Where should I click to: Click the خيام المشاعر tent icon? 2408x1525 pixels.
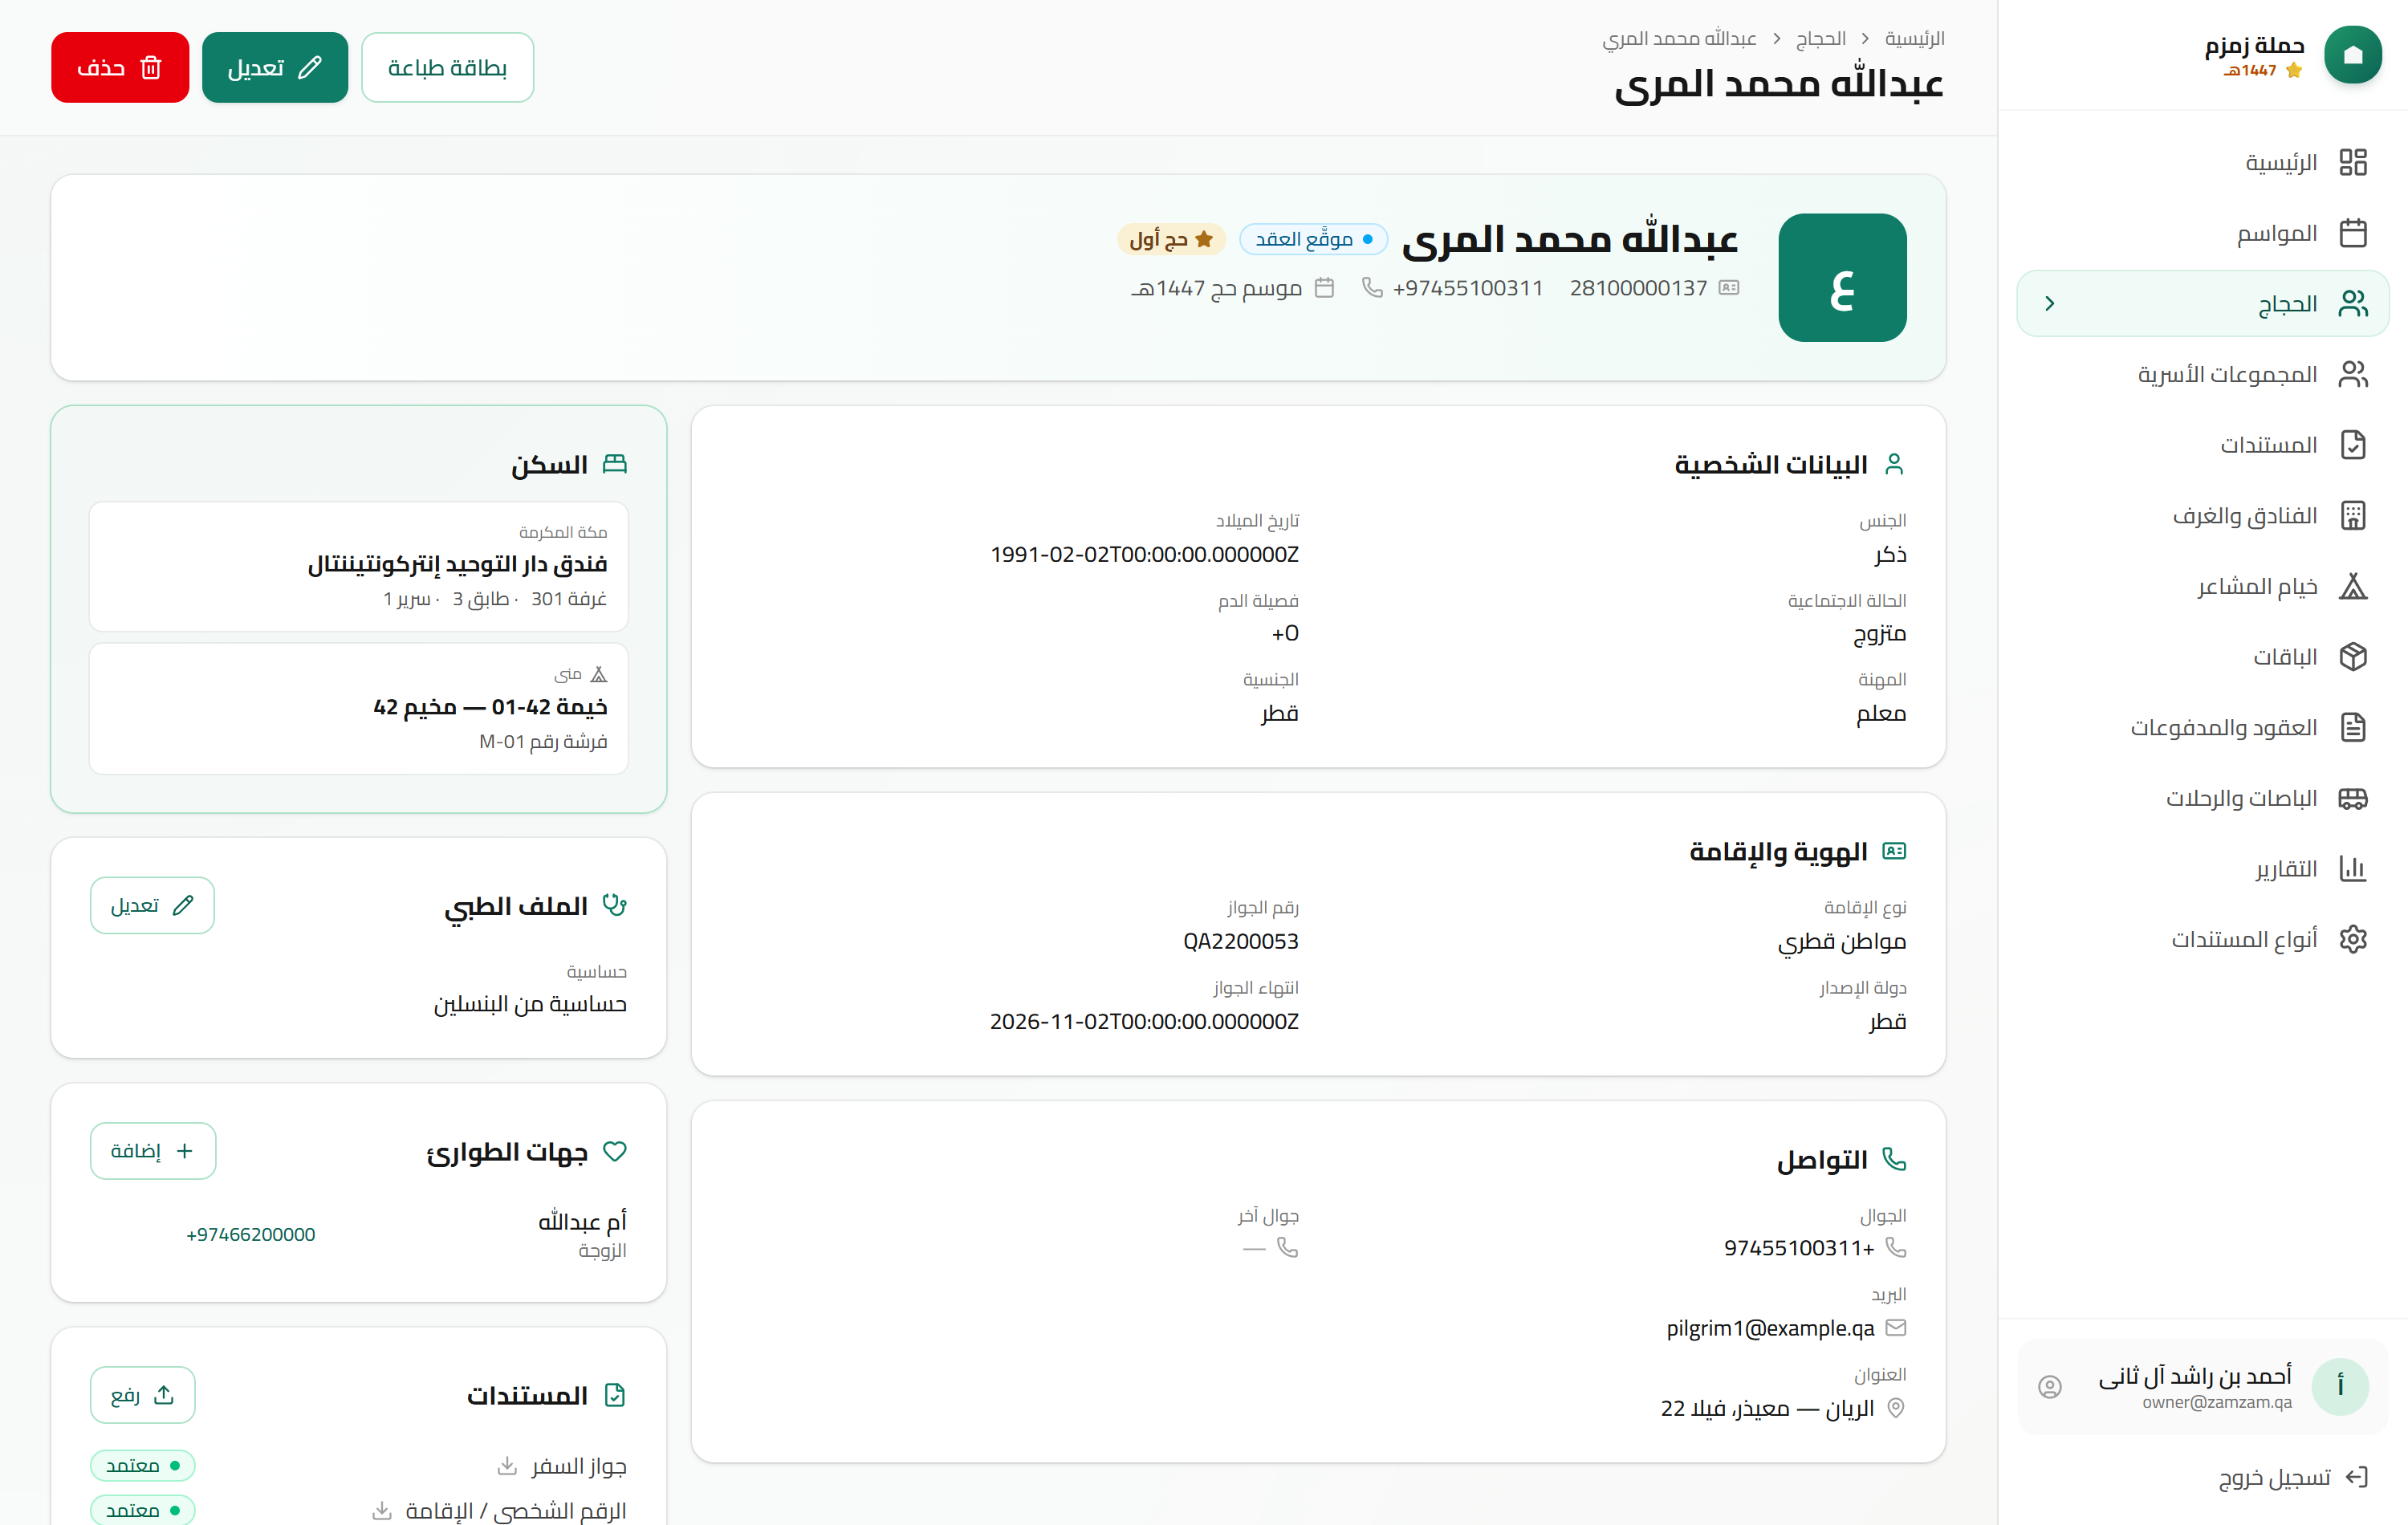2352,586
